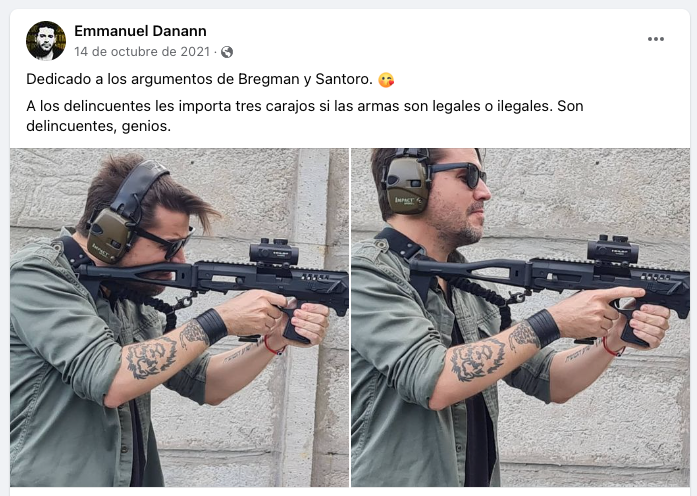Click the 'A los delincuentes les importa' paragraph

pos(305,116)
